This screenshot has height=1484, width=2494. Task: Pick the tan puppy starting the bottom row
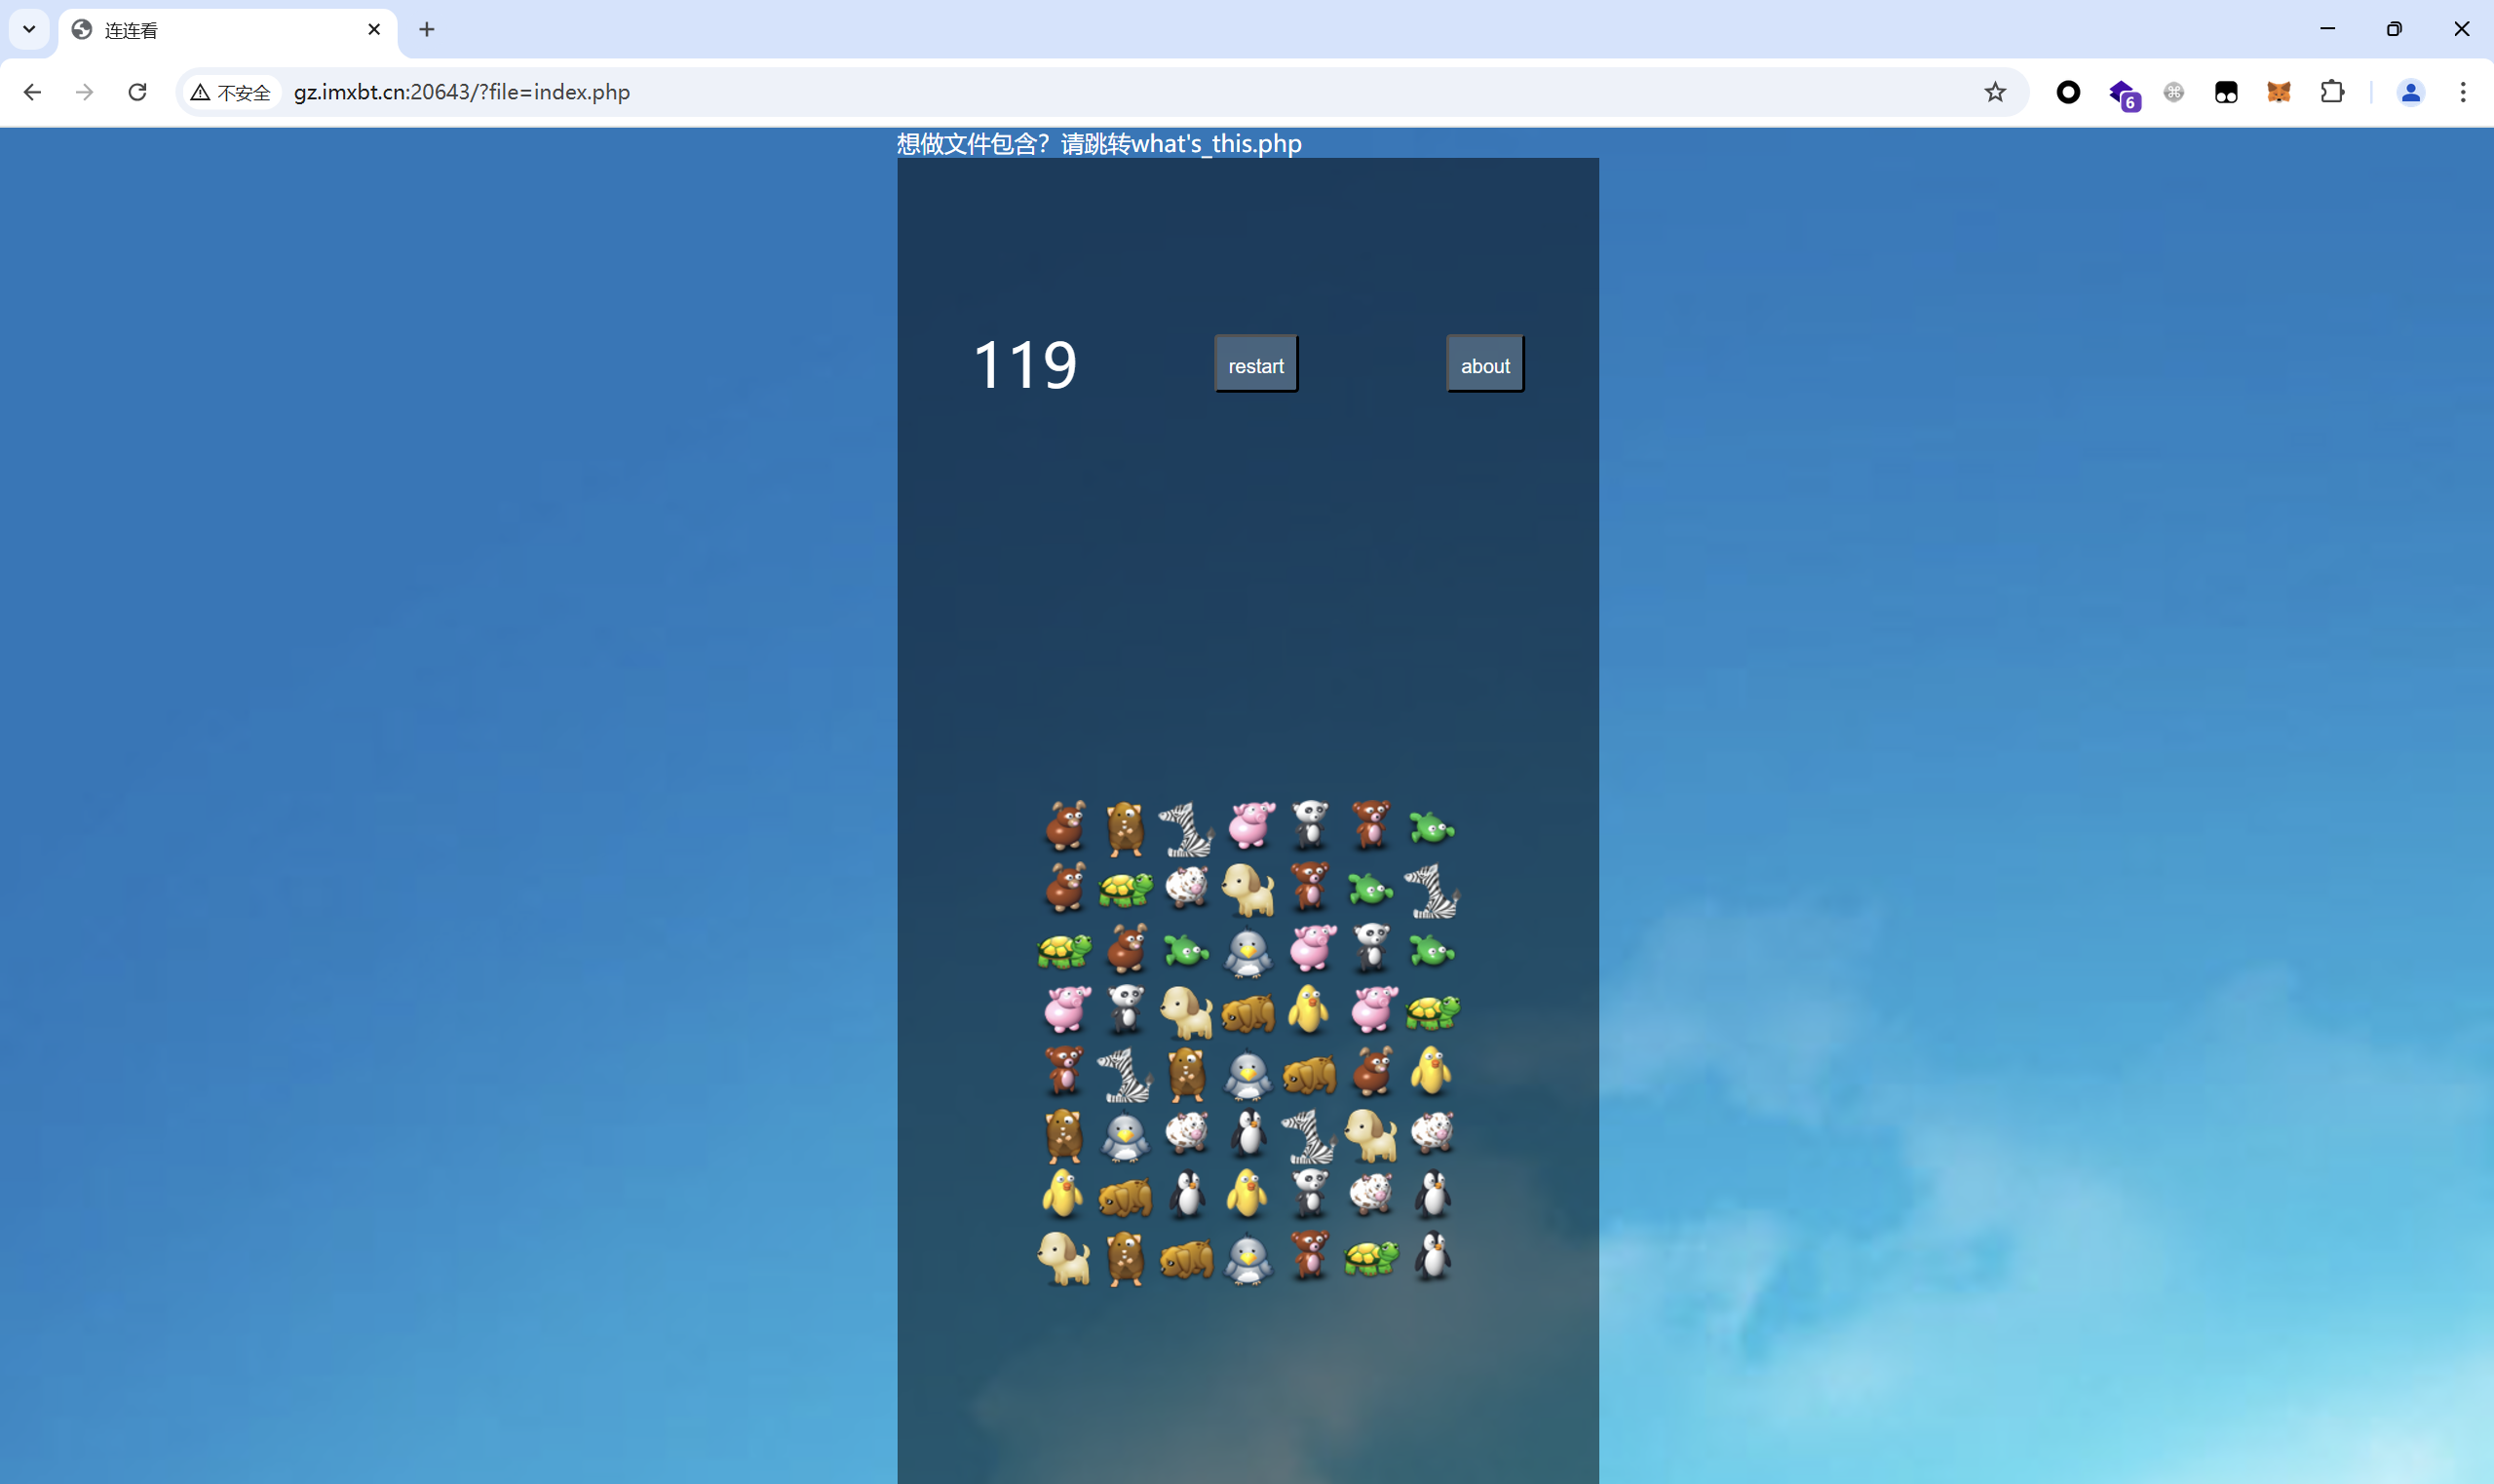tap(1064, 1257)
